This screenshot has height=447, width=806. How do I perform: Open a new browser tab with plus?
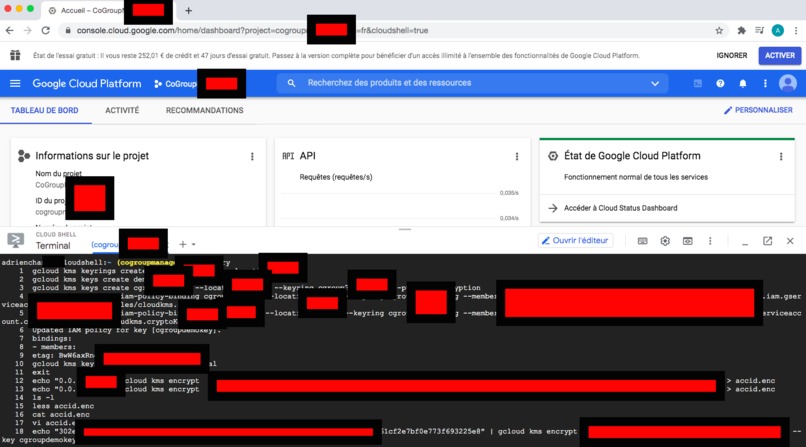[189, 10]
